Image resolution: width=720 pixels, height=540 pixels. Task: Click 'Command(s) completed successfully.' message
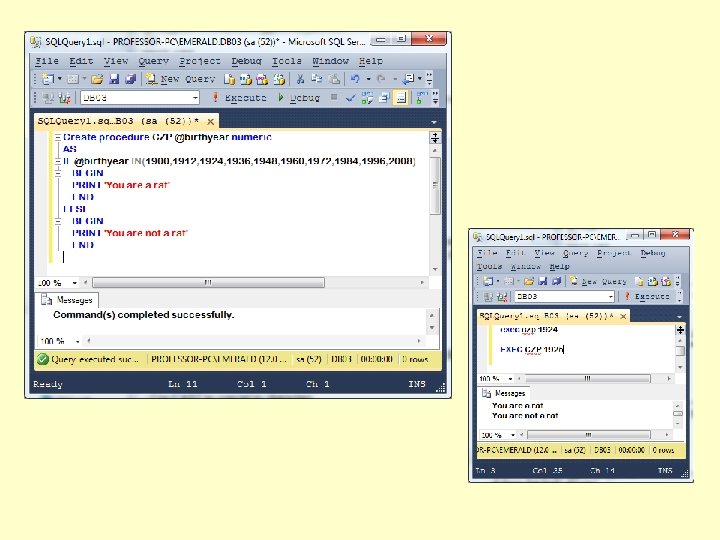pyautogui.click(x=144, y=315)
